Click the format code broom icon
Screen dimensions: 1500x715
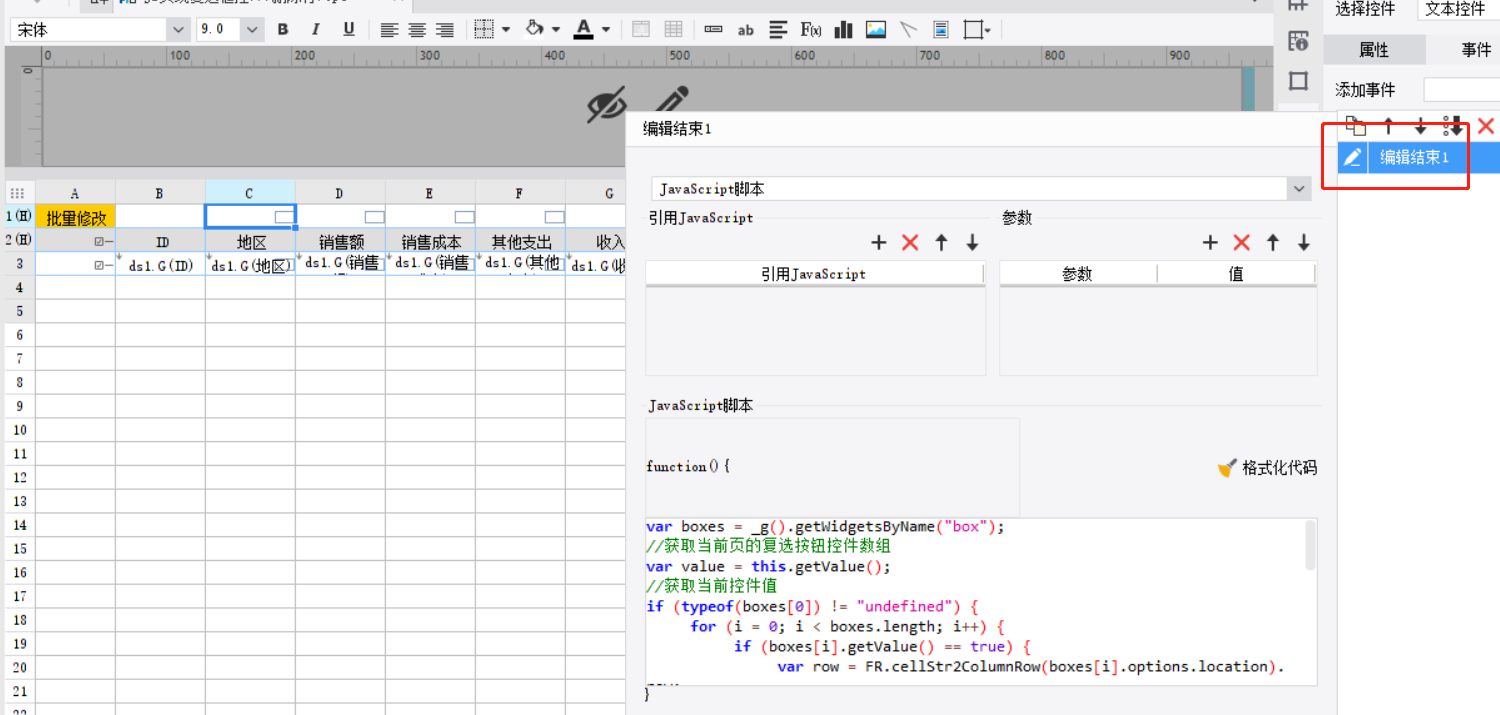pyautogui.click(x=1227, y=468)
